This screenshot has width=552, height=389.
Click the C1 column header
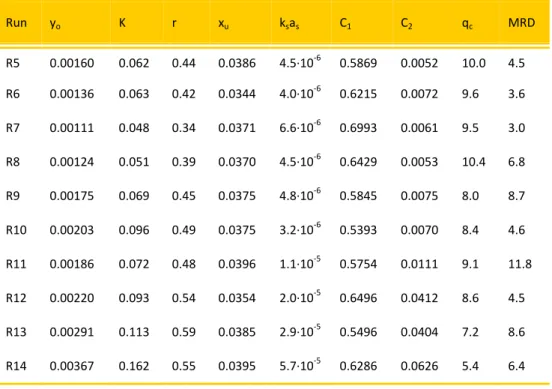pos(345,24)
